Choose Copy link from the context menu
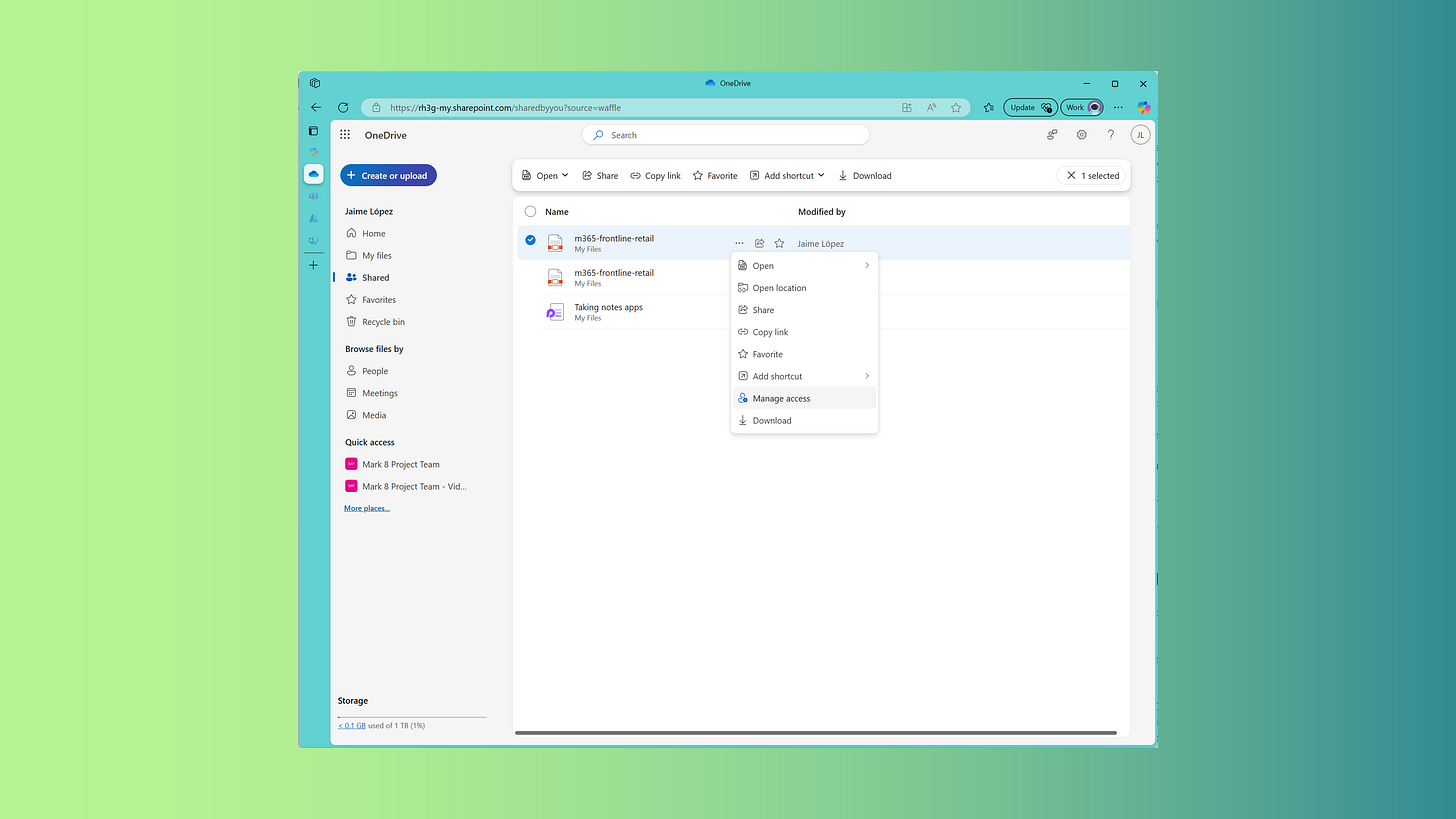 pyautogui.click(x=804, y=332)
